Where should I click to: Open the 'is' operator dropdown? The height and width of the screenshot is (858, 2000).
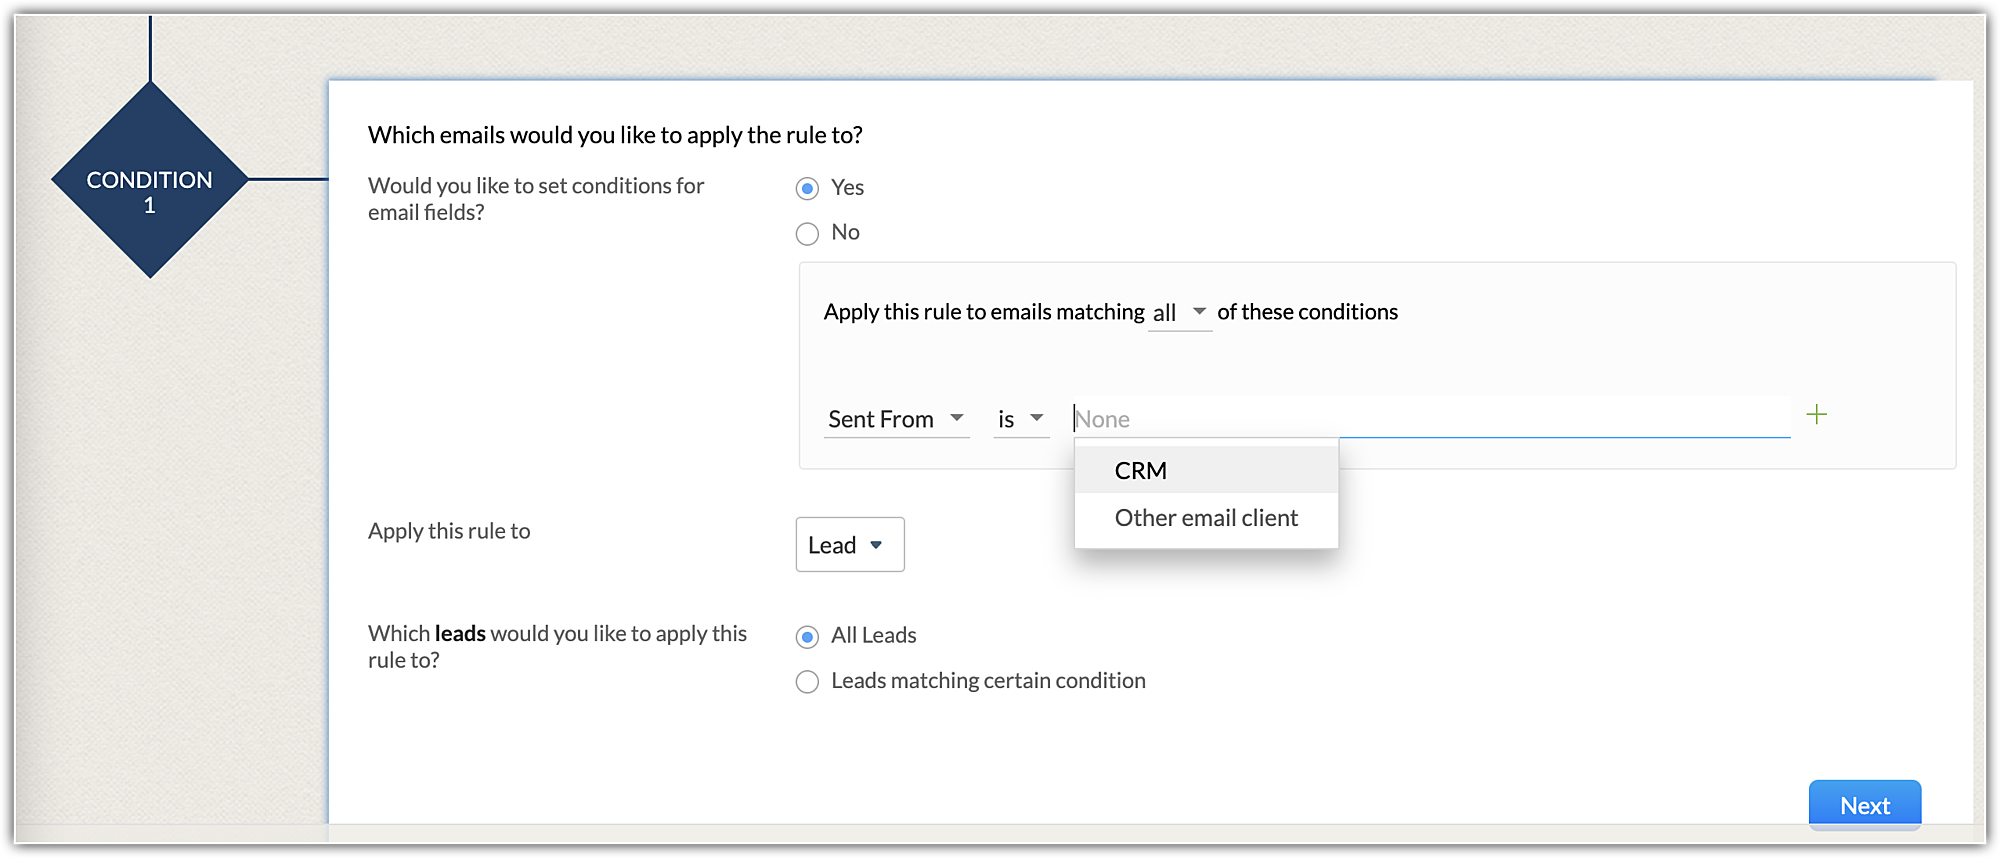click(1020, 419)
